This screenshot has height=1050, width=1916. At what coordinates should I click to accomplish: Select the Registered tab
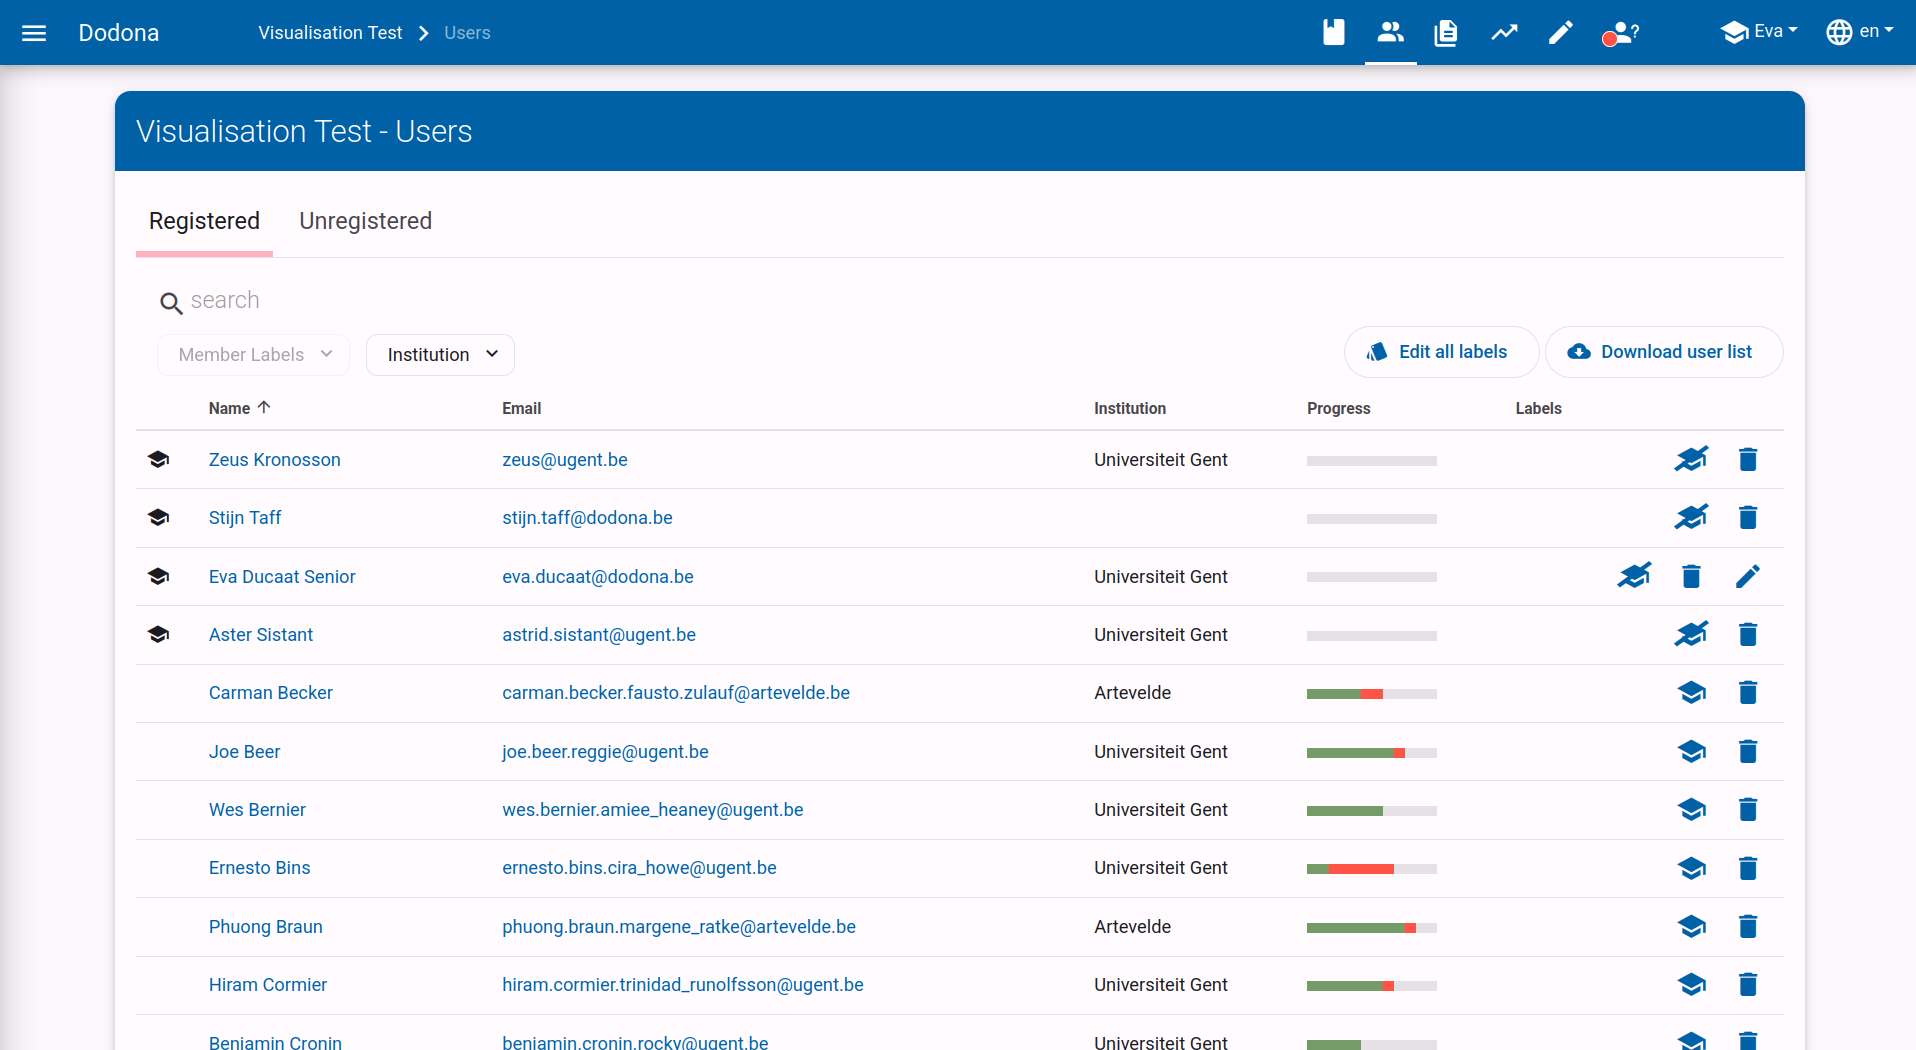pyautogui.click(x=204, y=221)
